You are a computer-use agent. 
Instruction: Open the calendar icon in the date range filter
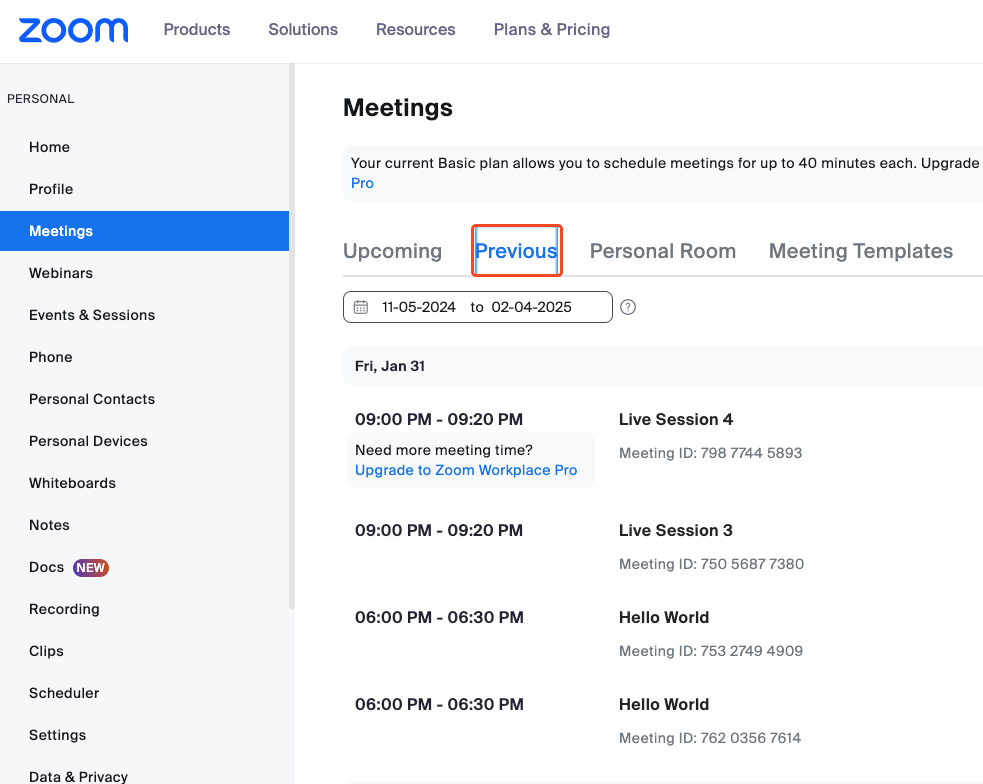tap(361, 307)
